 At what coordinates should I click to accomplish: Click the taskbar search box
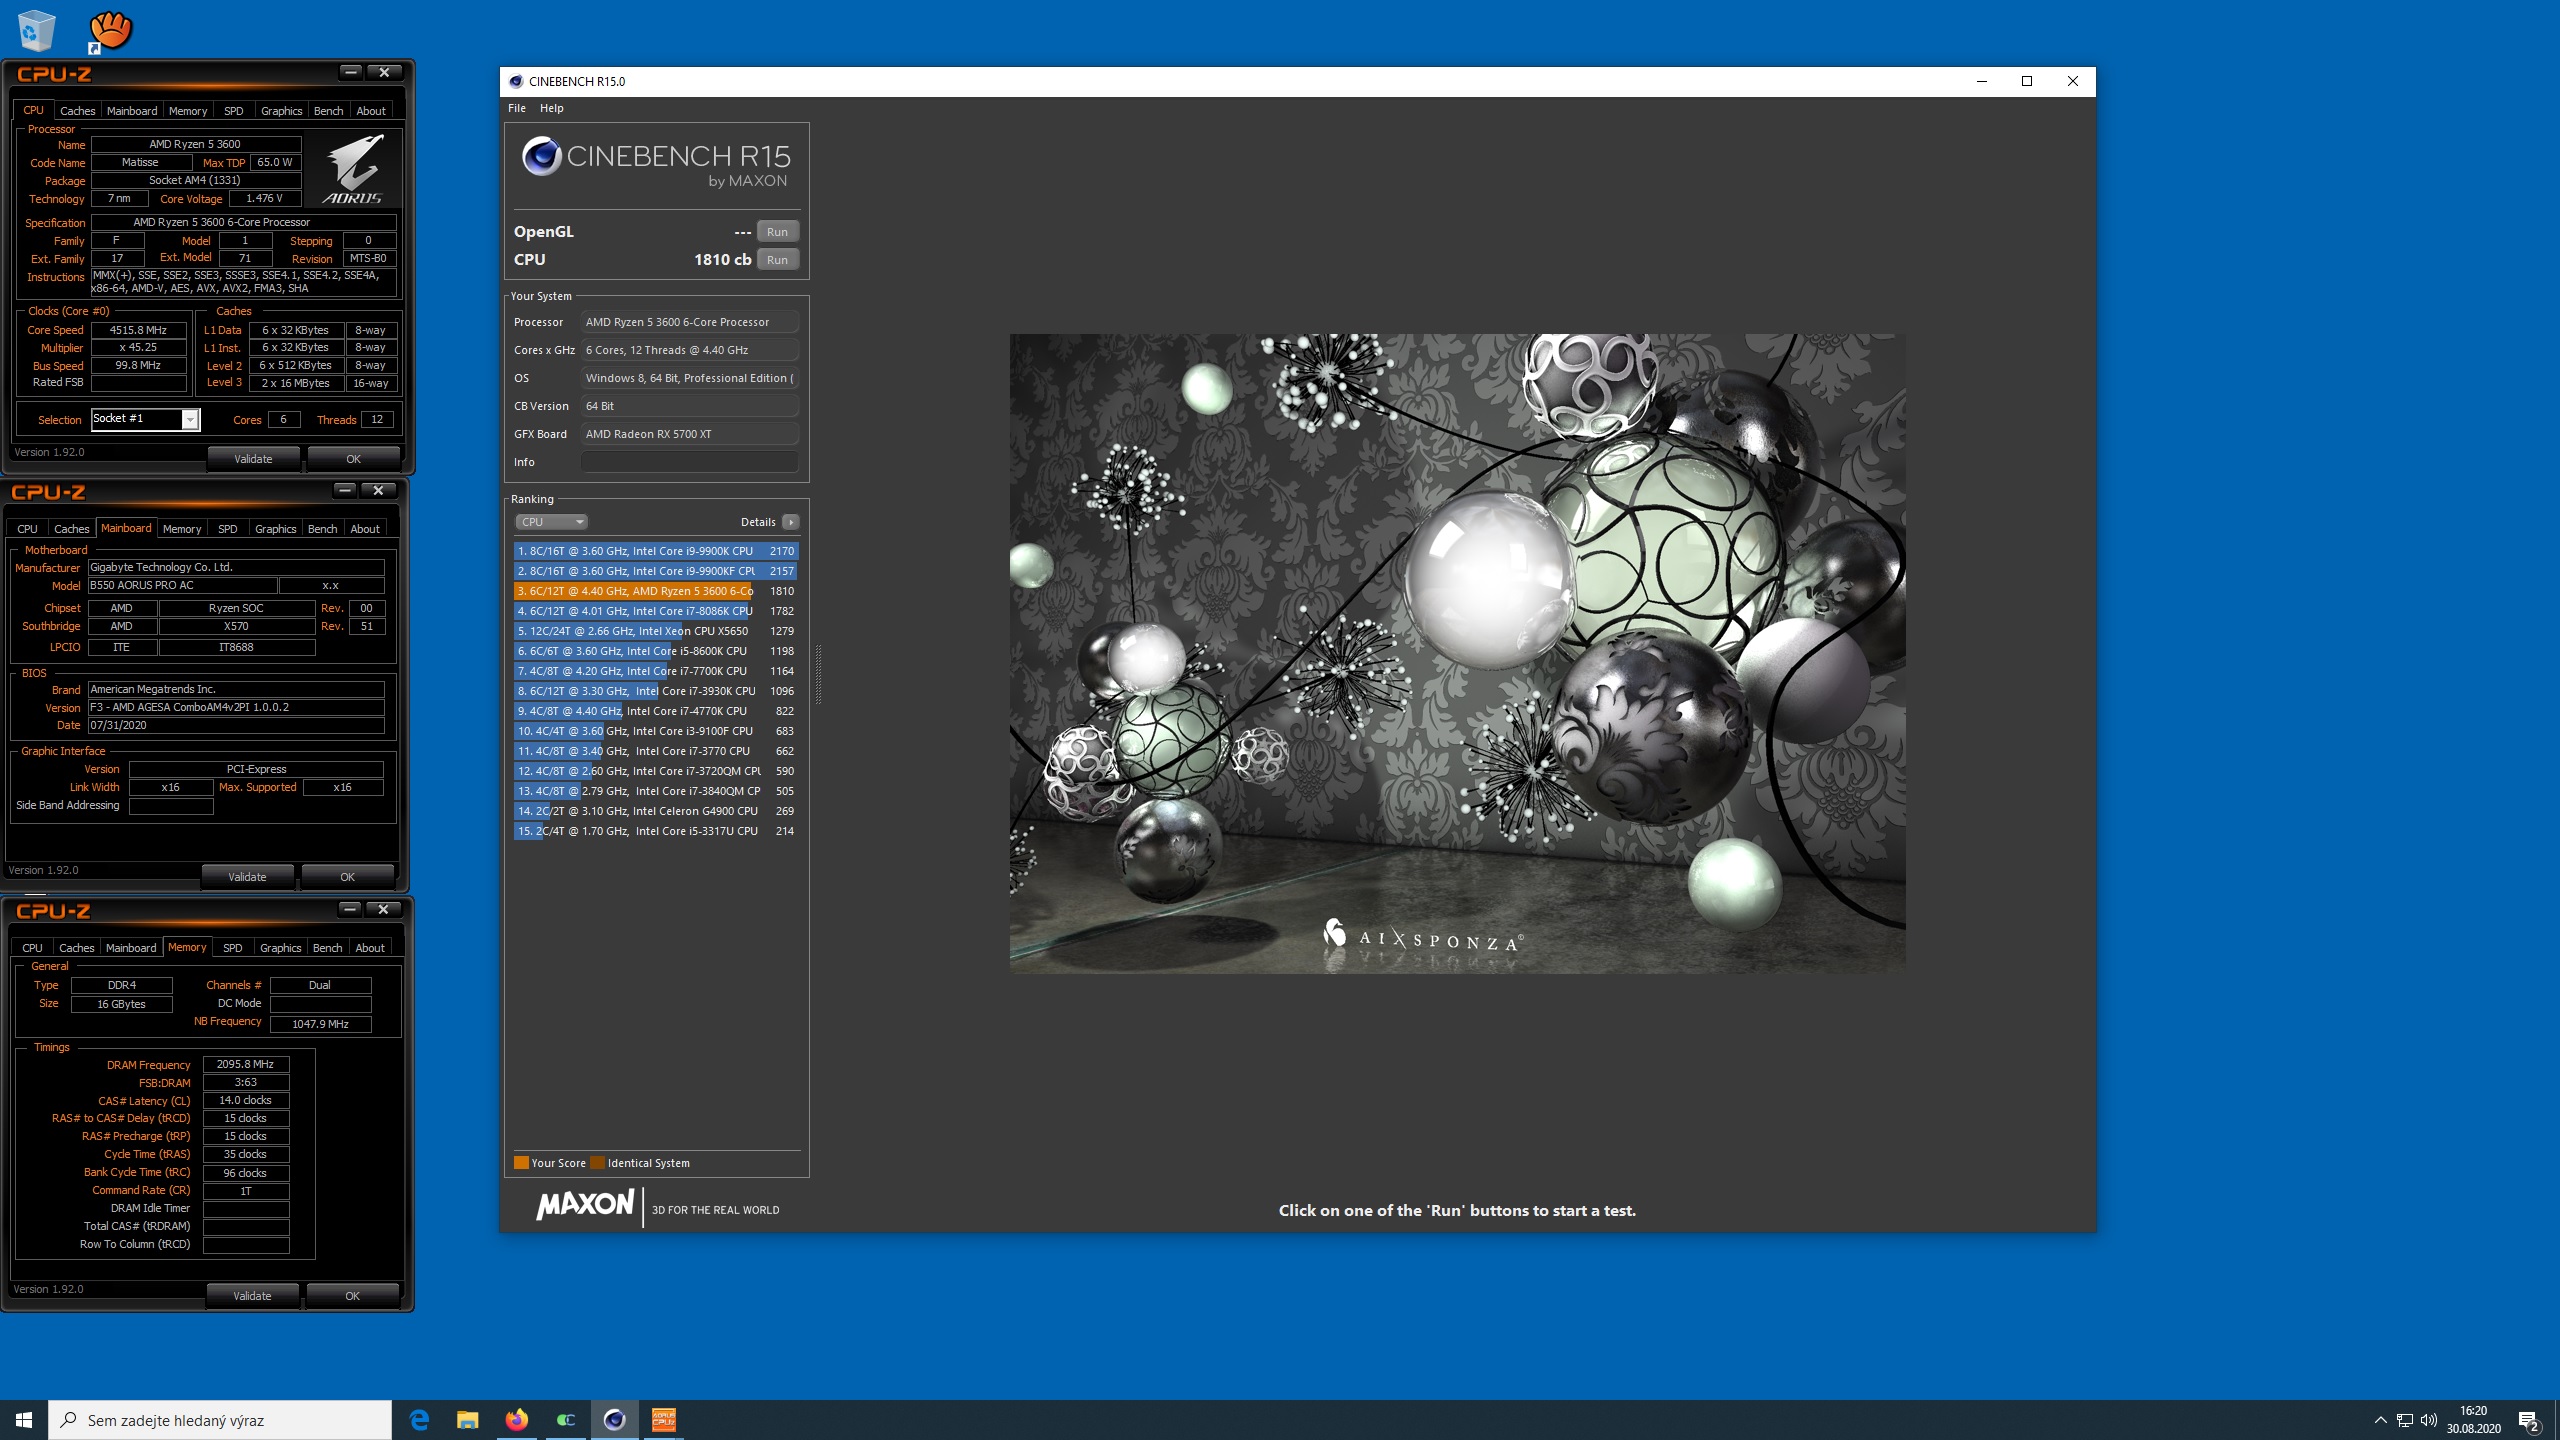point(220,1420)
